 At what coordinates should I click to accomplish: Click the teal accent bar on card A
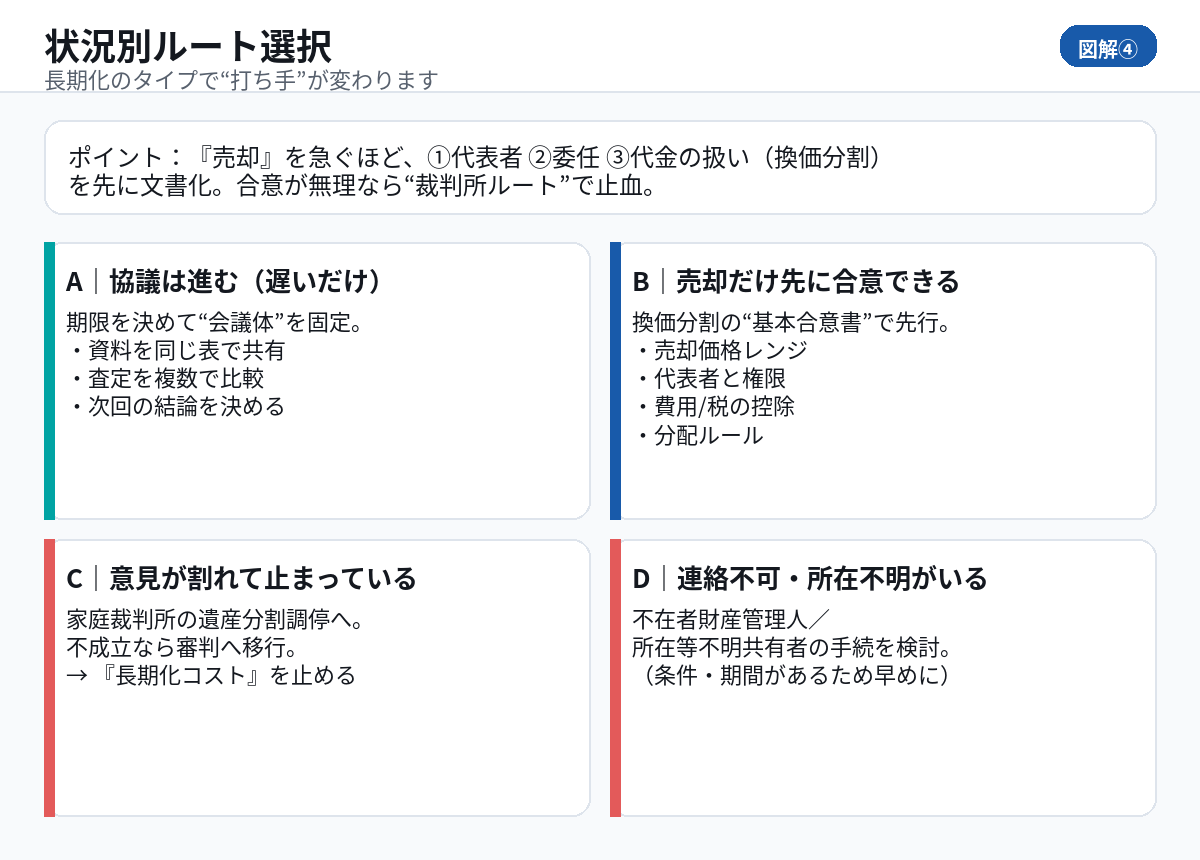click(49, 381)
